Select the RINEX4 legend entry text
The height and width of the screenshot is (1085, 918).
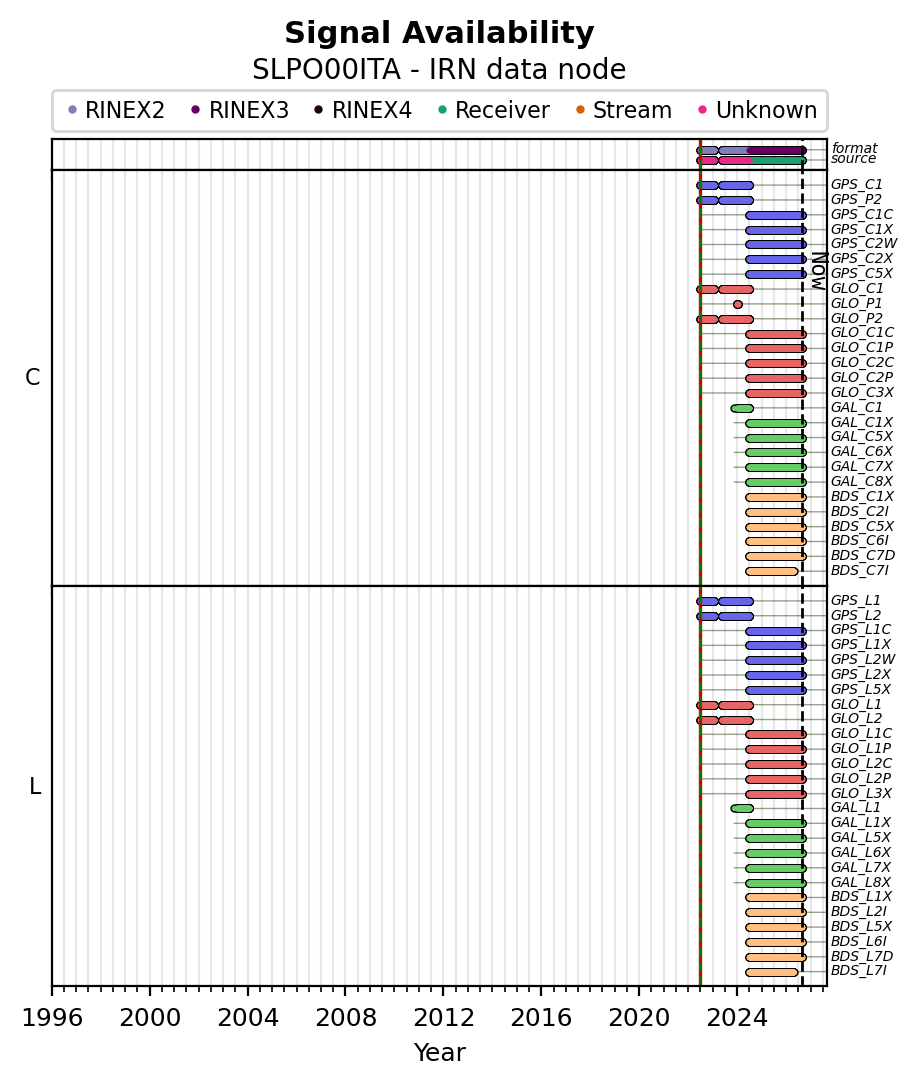(x=371, y=110)
